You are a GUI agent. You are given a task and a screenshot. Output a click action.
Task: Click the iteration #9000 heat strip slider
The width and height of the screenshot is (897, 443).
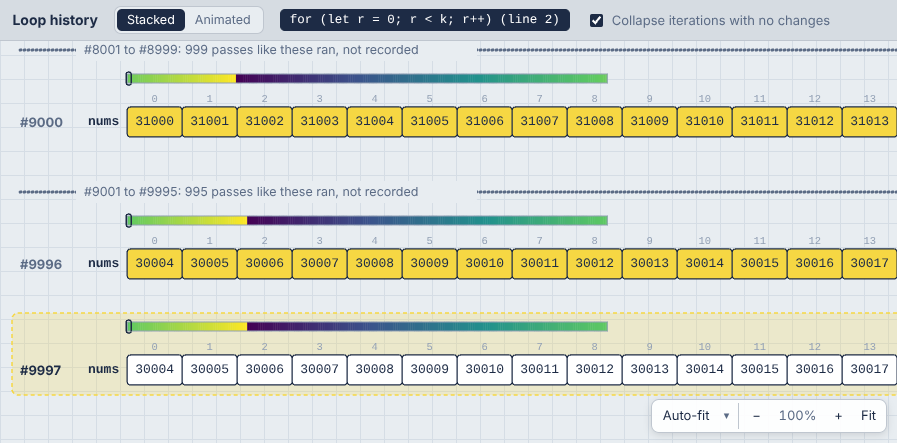point(367,78)
